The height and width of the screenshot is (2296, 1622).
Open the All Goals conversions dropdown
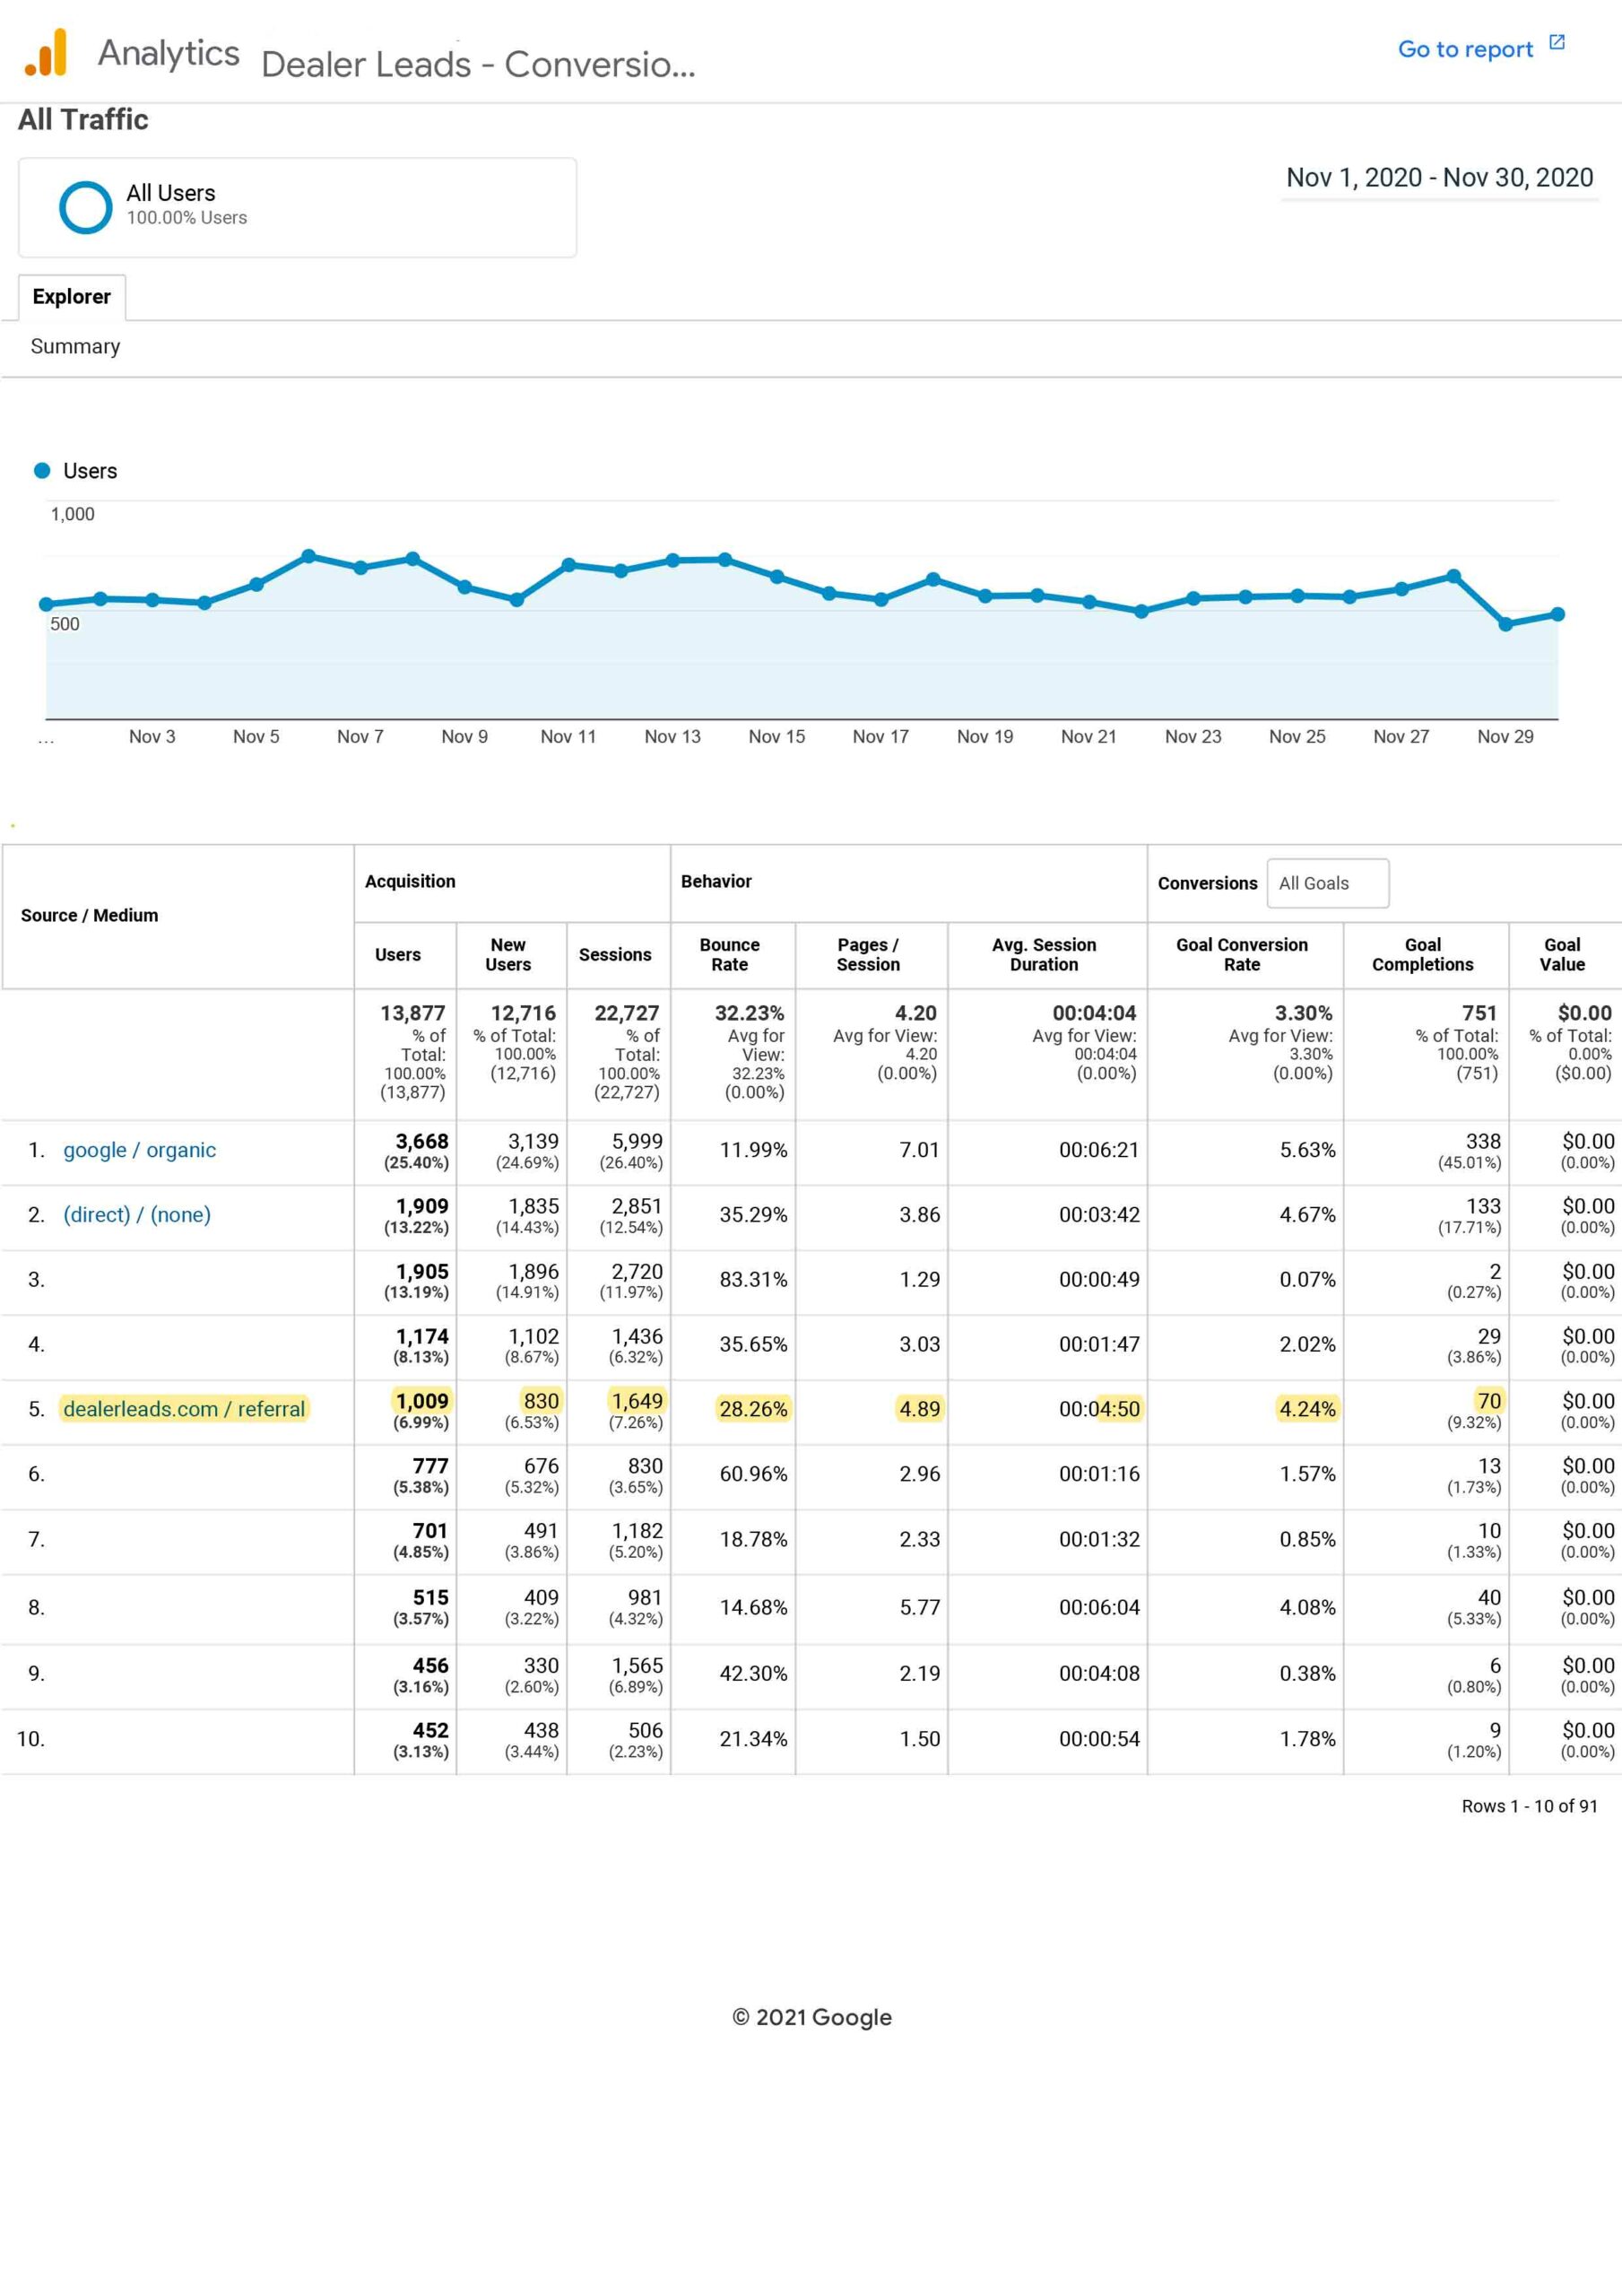click(x=1327, y=883)
